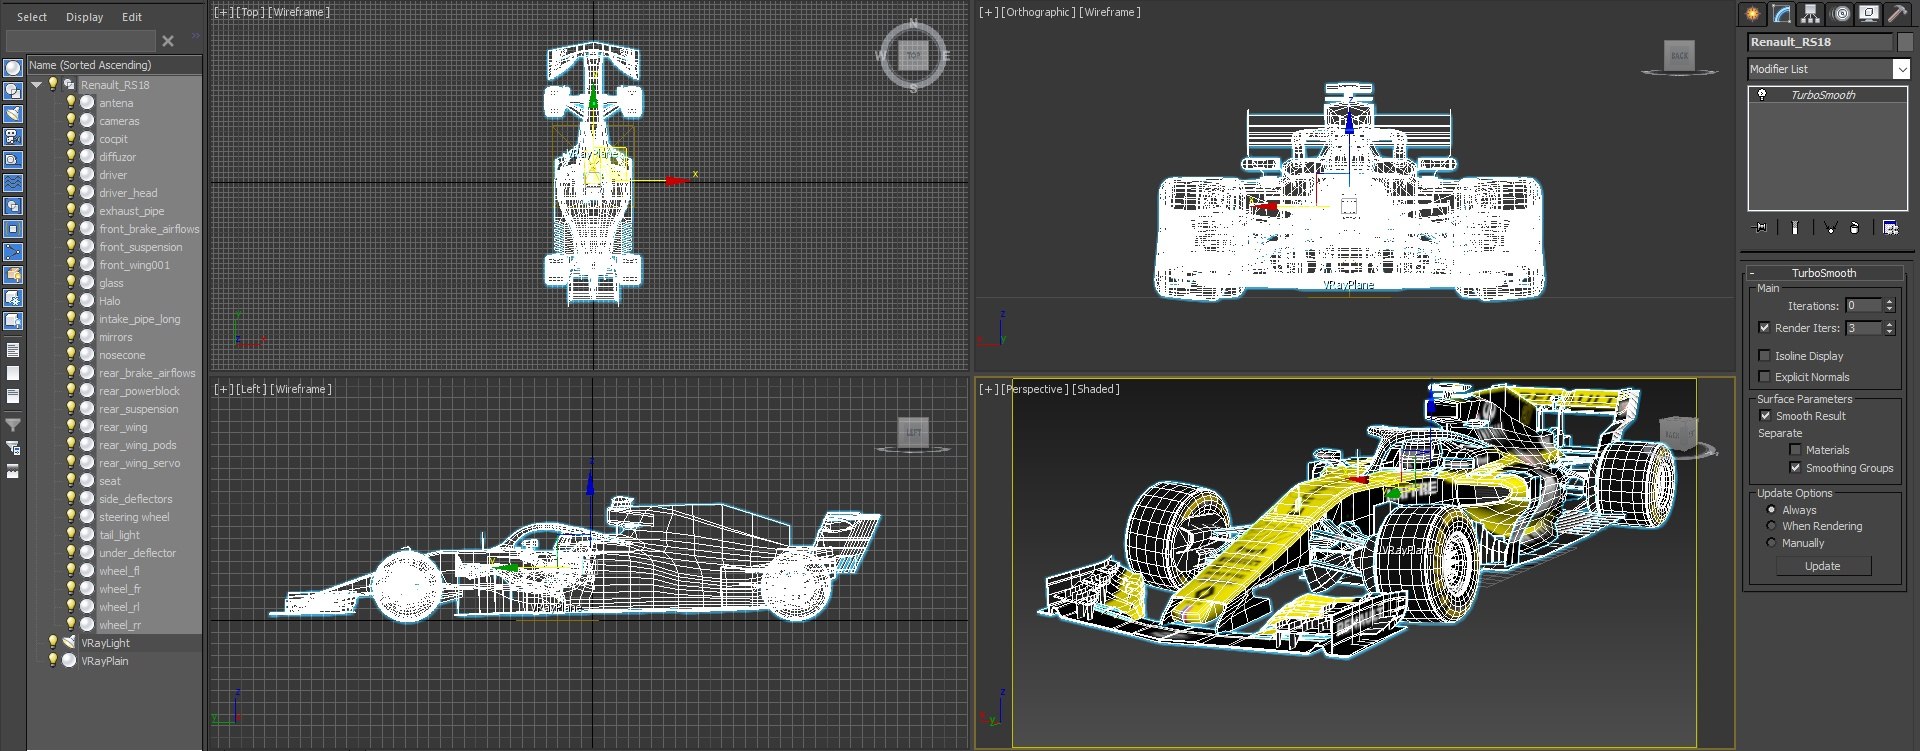Open the Perspective viewport [+] menu
Image resolution: width=1920 pixels, height=751 pixels.
[x=988, y=389]
